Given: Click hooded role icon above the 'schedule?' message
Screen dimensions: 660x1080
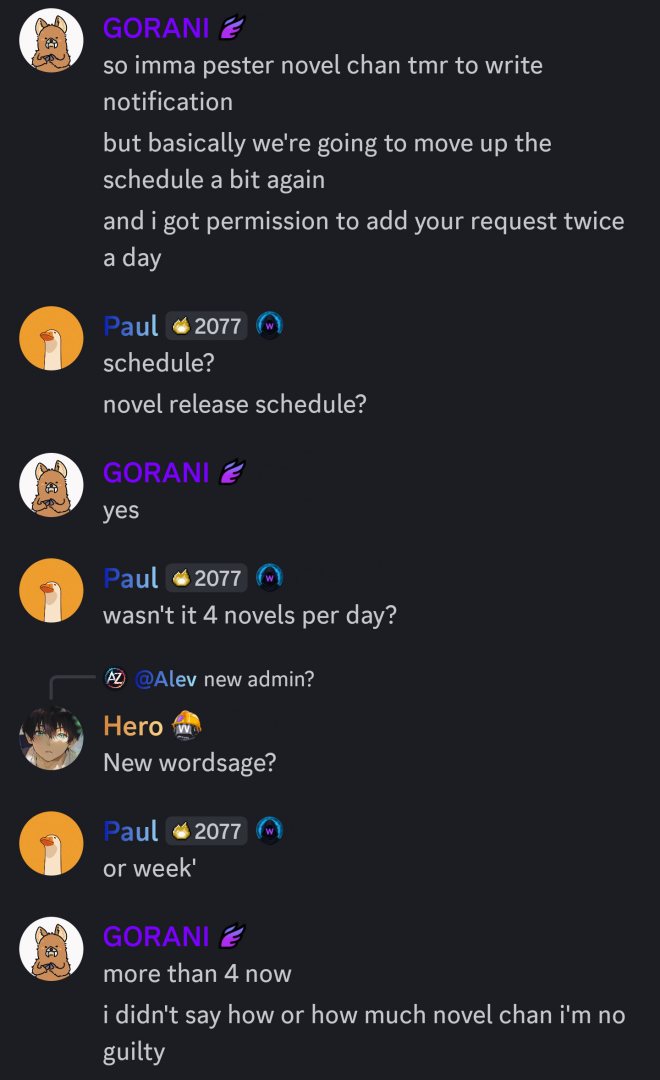Looking at the screenshot, I should 269,326.
